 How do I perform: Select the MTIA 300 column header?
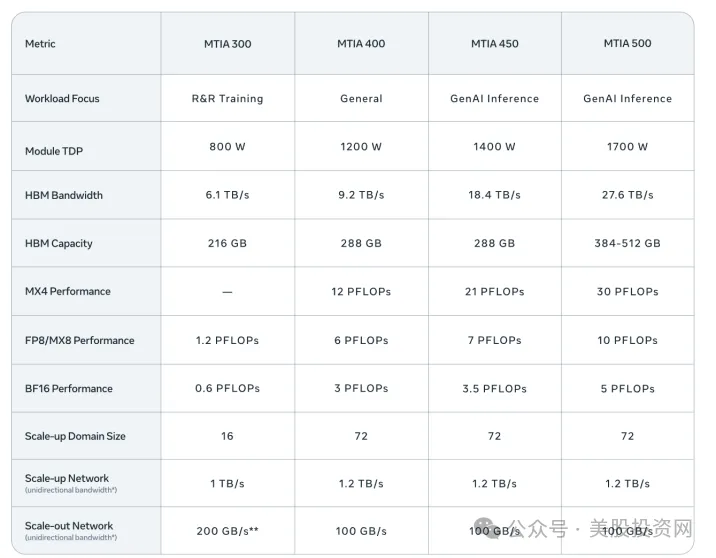click(x=227, y=44)
